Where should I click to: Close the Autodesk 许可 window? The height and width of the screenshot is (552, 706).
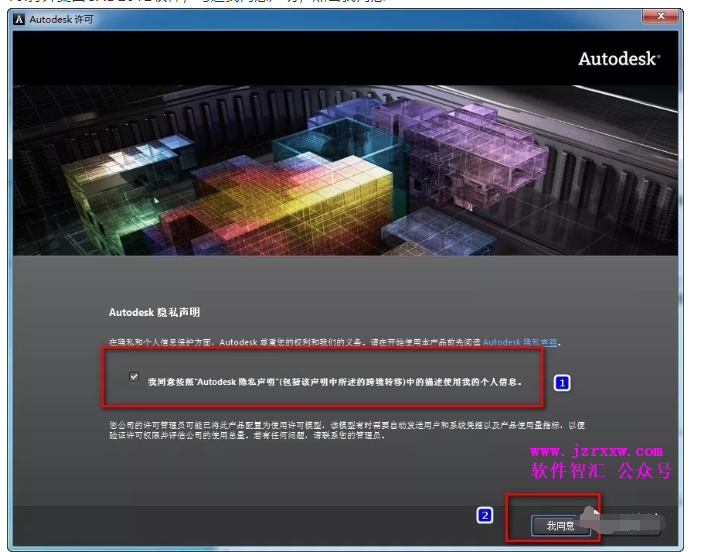tap(661, 16)
